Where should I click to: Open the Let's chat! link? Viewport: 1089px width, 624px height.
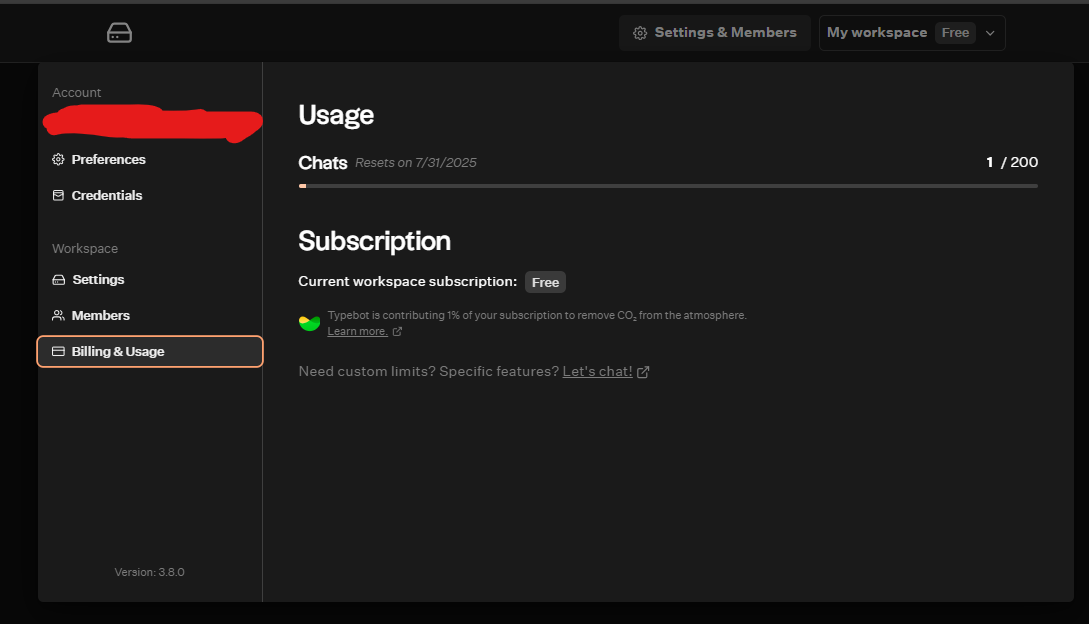coord(597,371)
